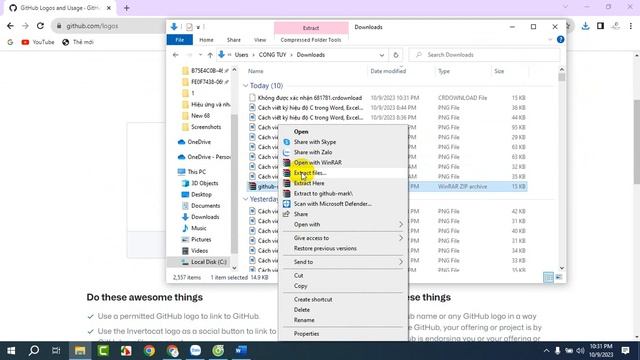Screen dimensions: 640x360
Task: Choose Extract Here from context menu
Action: (x=309, y=183)
